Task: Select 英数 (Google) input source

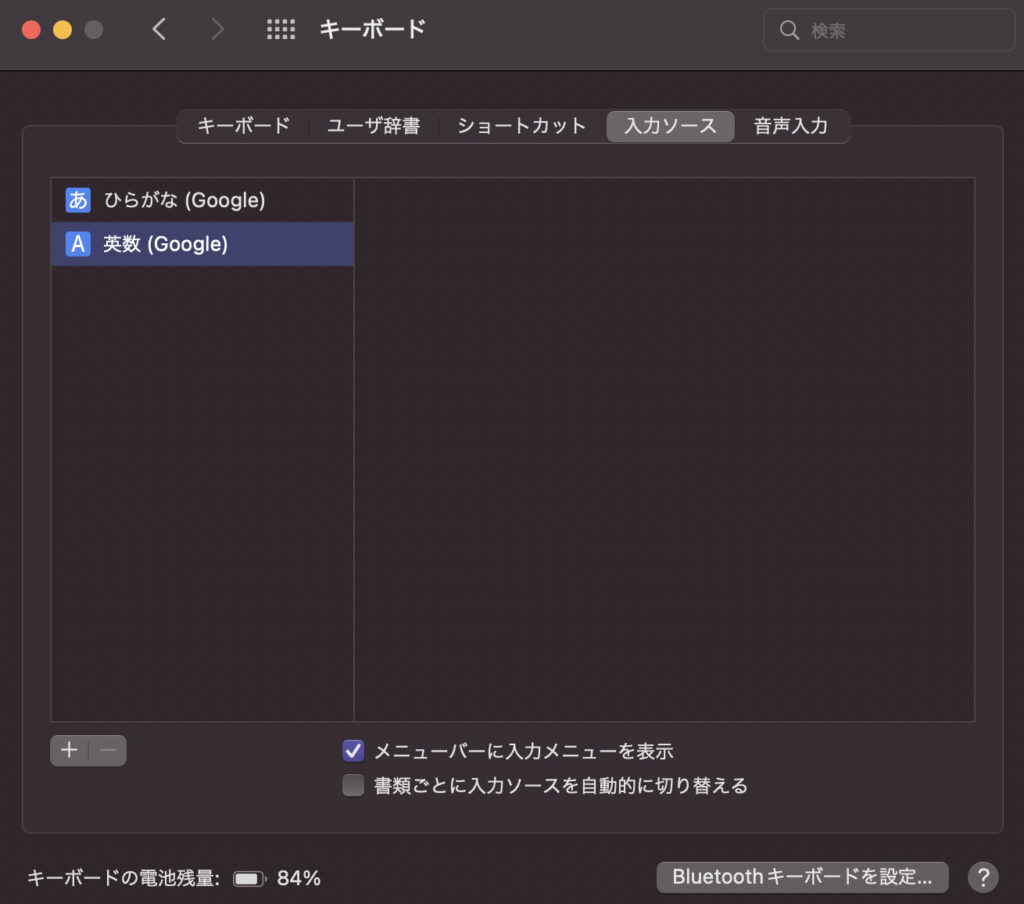Action: point(202,244)
